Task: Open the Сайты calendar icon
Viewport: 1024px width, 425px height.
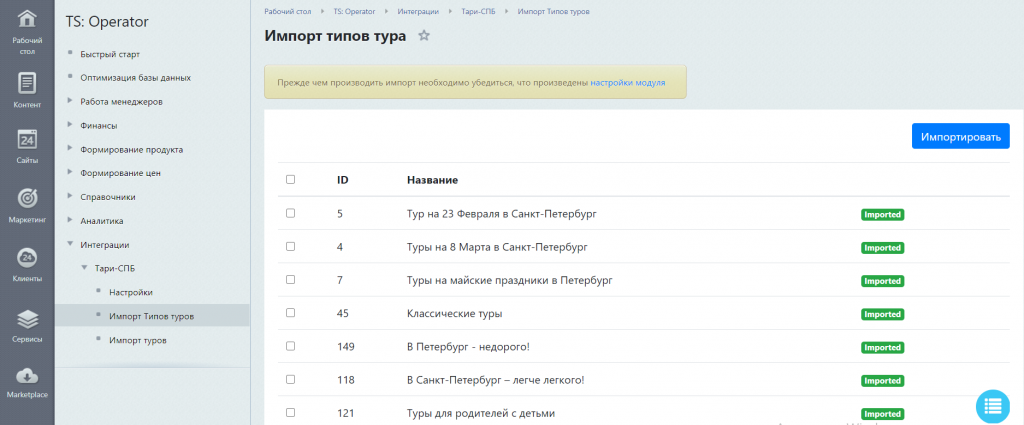Action: click(27, 140)
